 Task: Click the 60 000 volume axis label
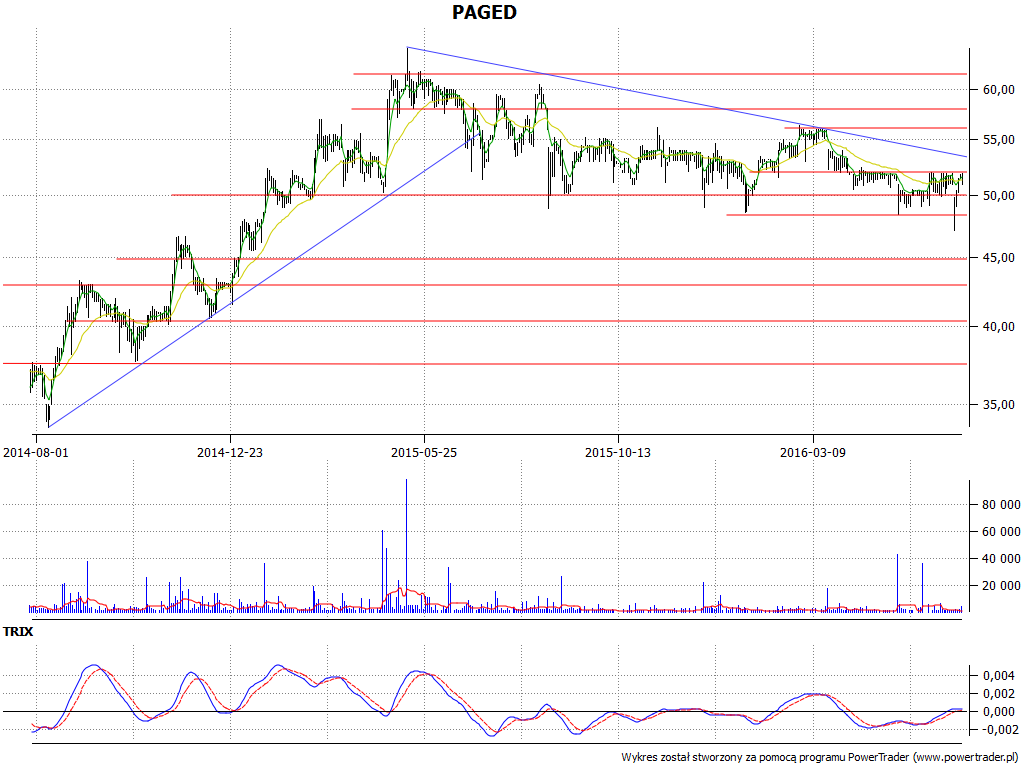1000,532
